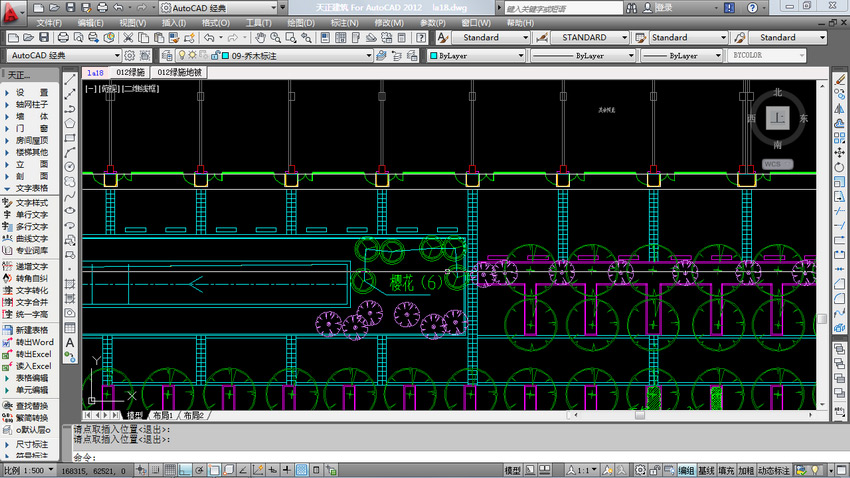Click the Undo arrow icon
This screenshot has height=478, width=850.
click(x=209, y=37)
